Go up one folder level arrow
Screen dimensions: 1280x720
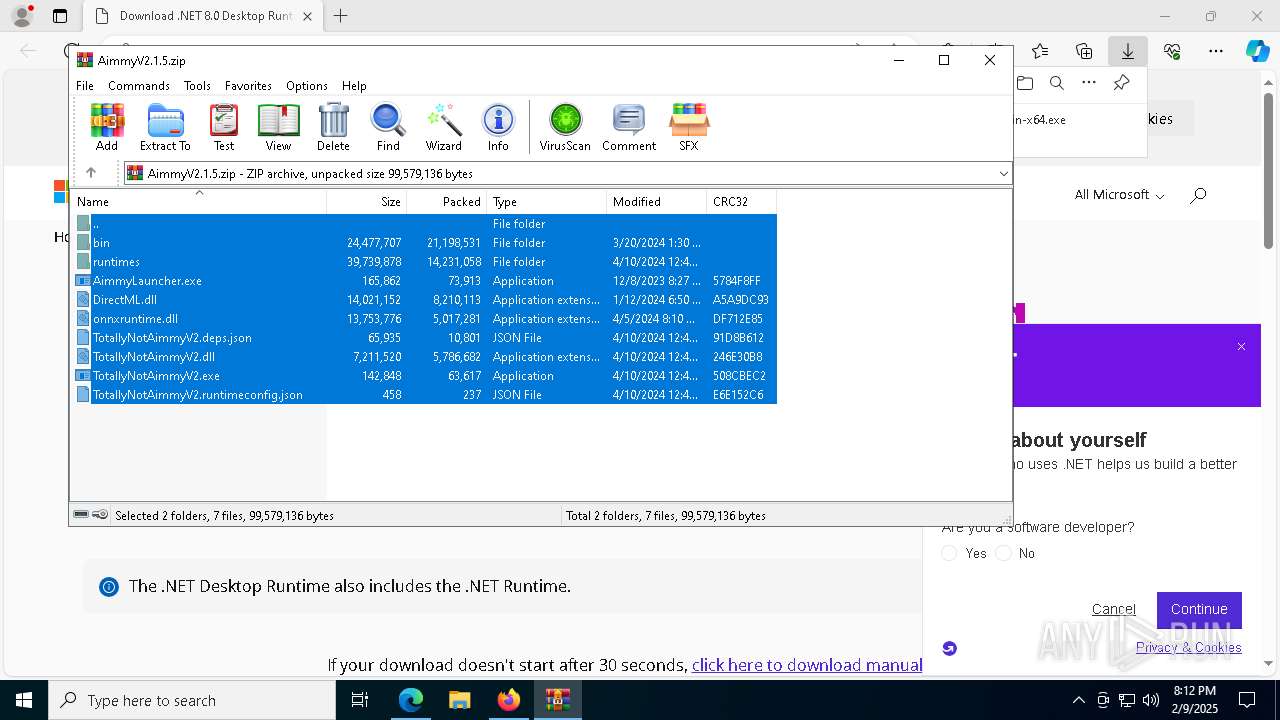coord(91,173)
